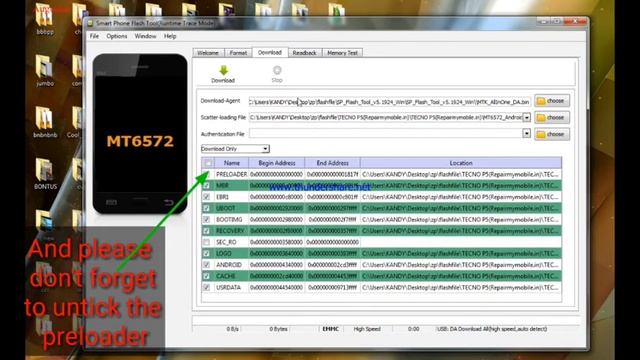Viewport: 640px width, 360px height.
Task: Untick the ANDROID checkbox
Action: 207,265
